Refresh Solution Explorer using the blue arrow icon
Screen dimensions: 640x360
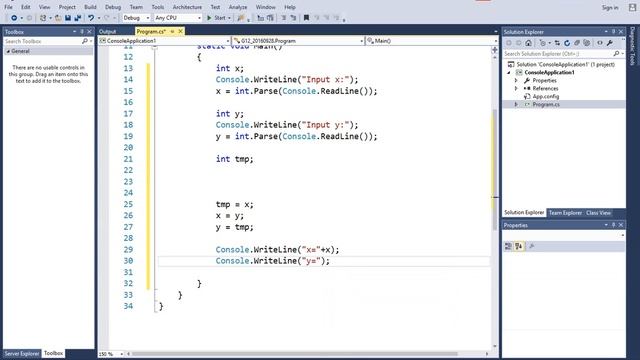(567, 43)
